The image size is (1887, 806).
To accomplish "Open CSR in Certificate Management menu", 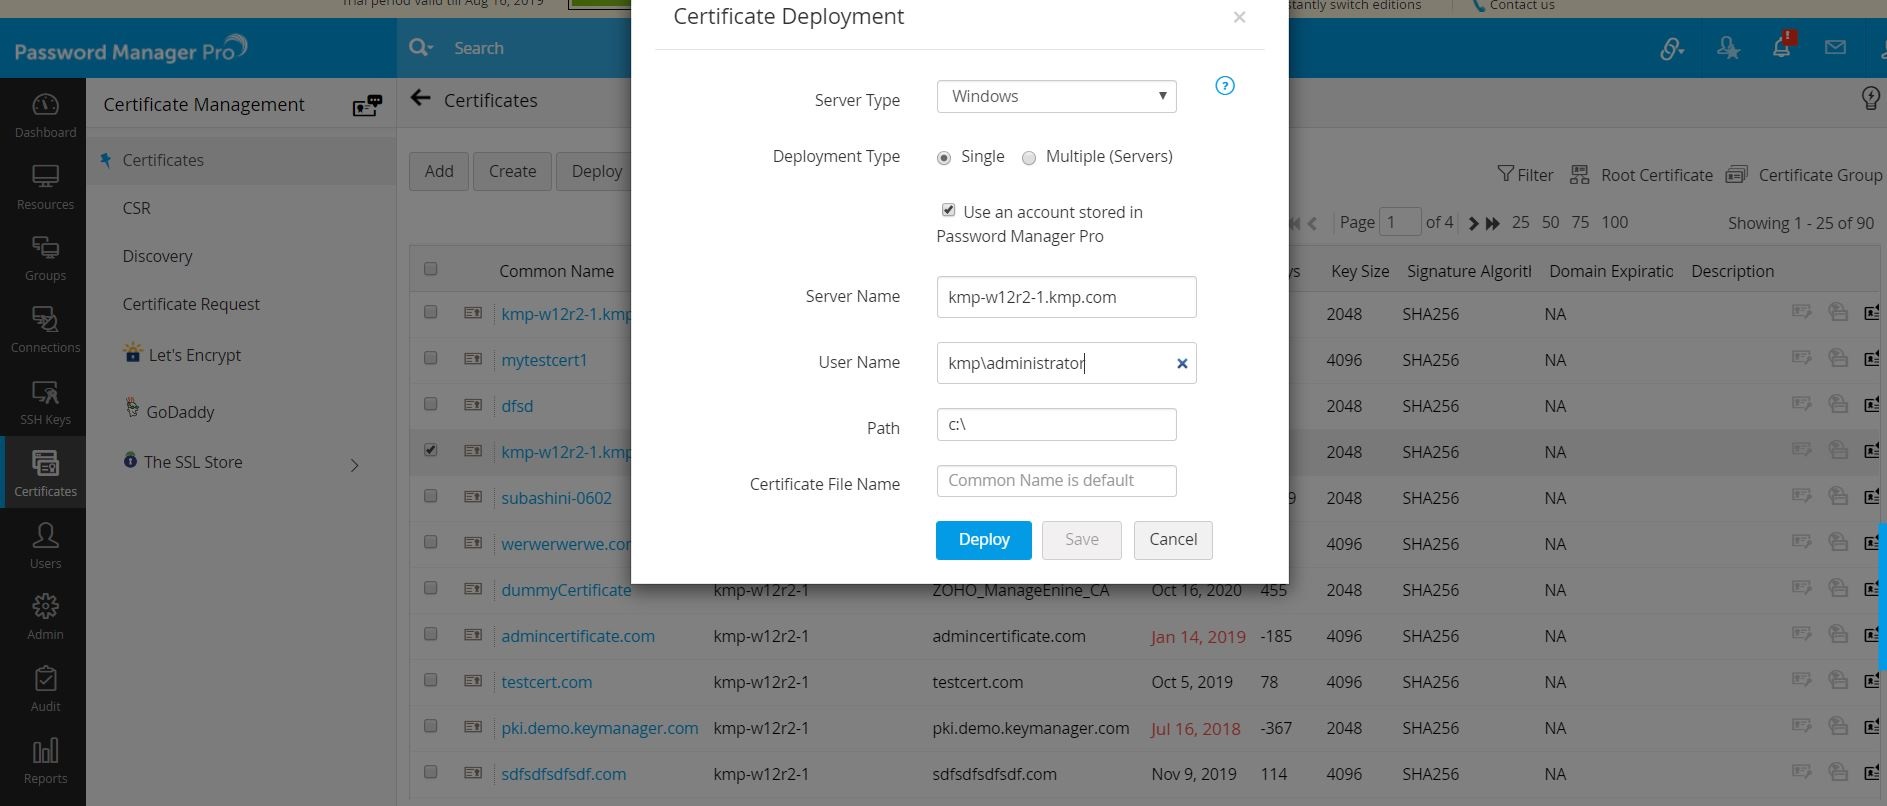I will click(136, 208).
